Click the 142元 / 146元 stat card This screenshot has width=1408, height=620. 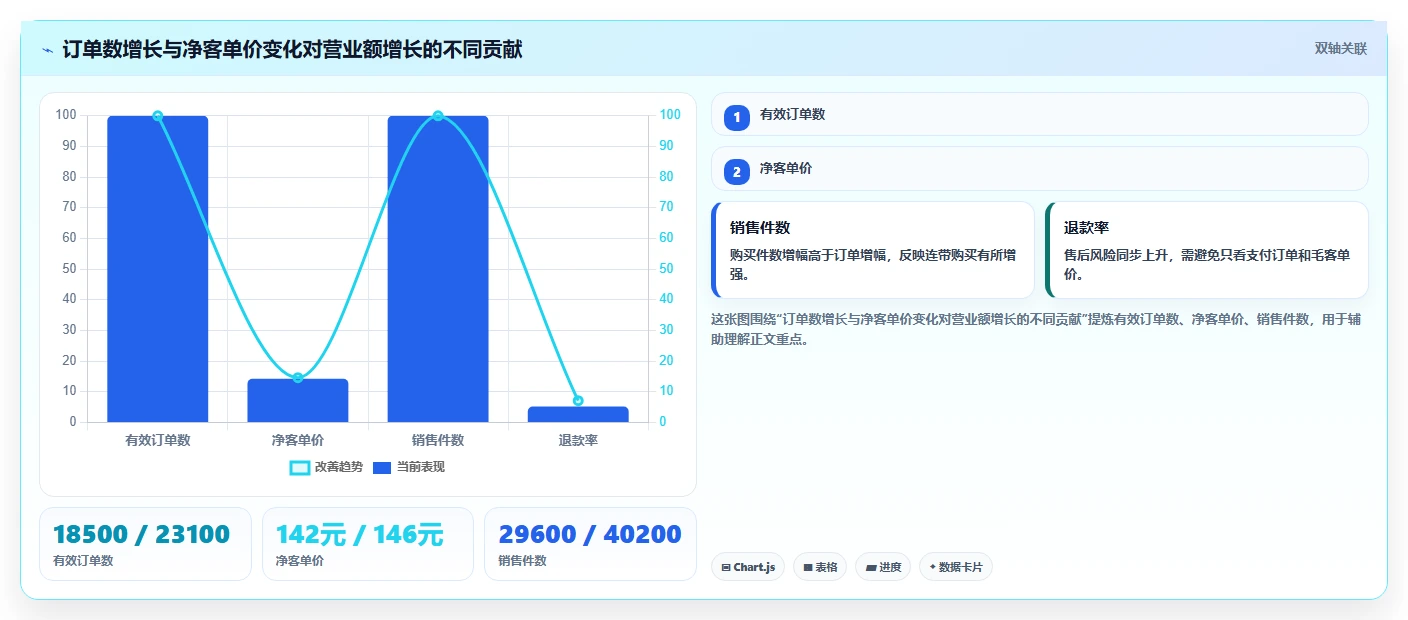coord(368,544)
